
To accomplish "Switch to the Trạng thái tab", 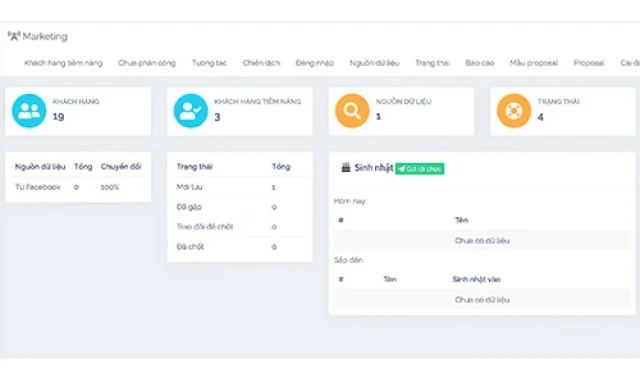I will (x=432, y=63).
